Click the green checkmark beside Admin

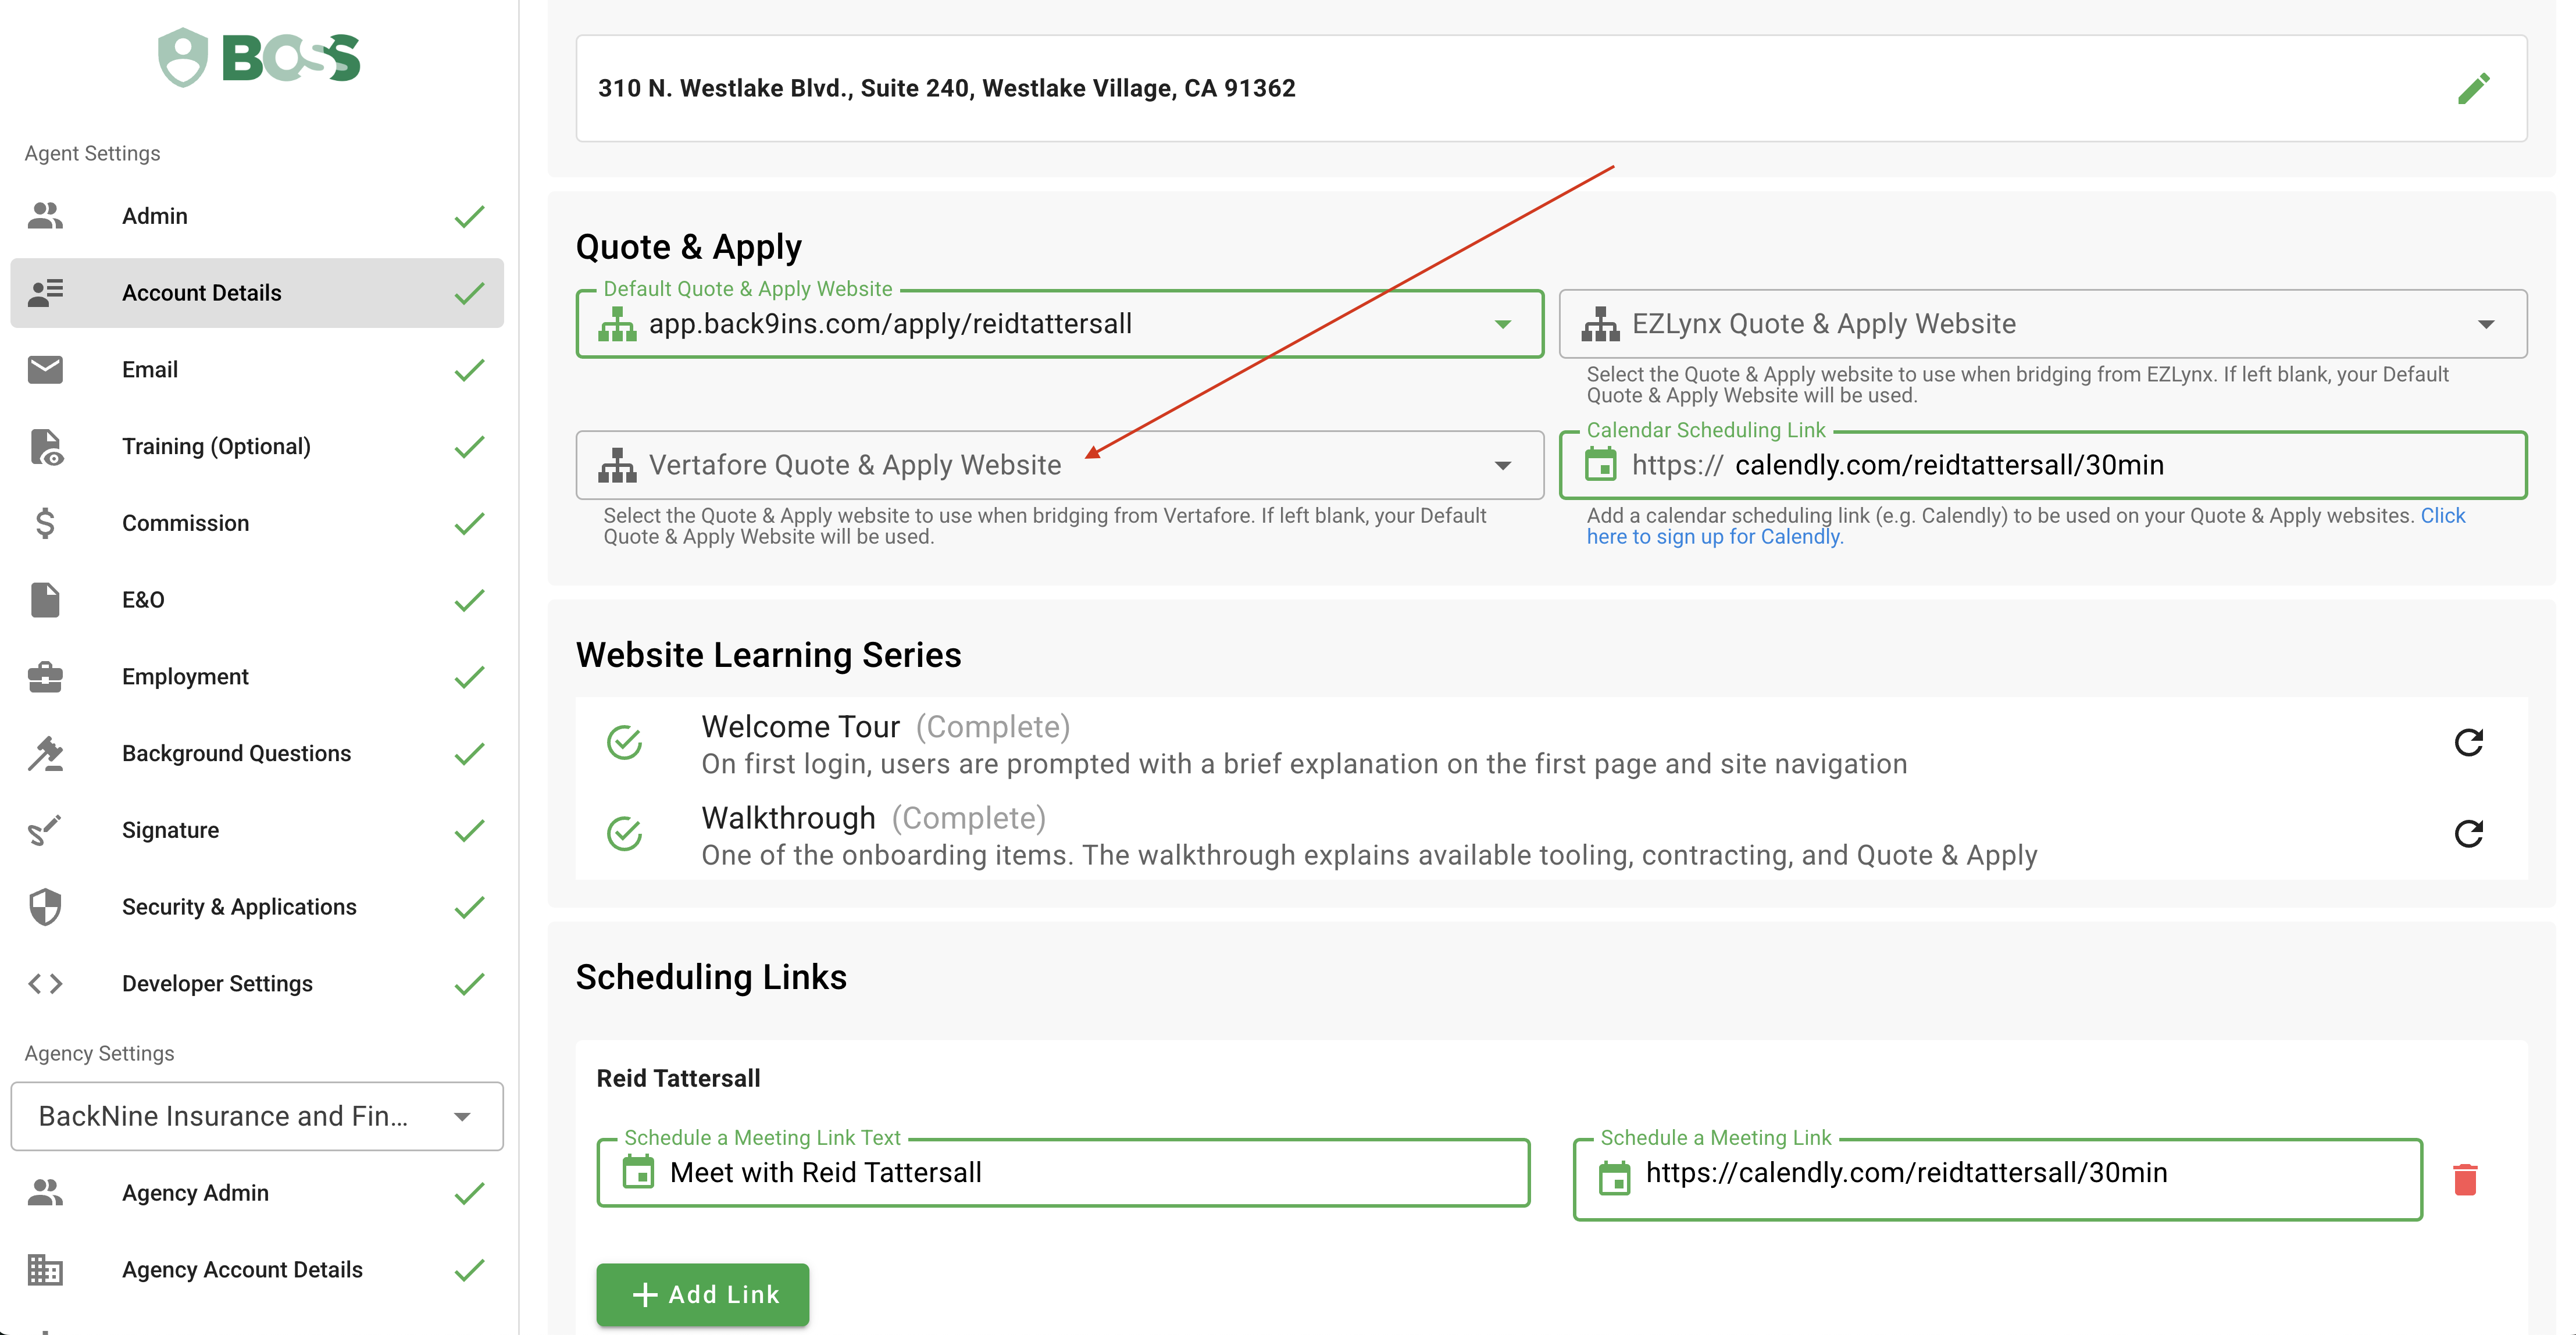click(x=469, y=217)
